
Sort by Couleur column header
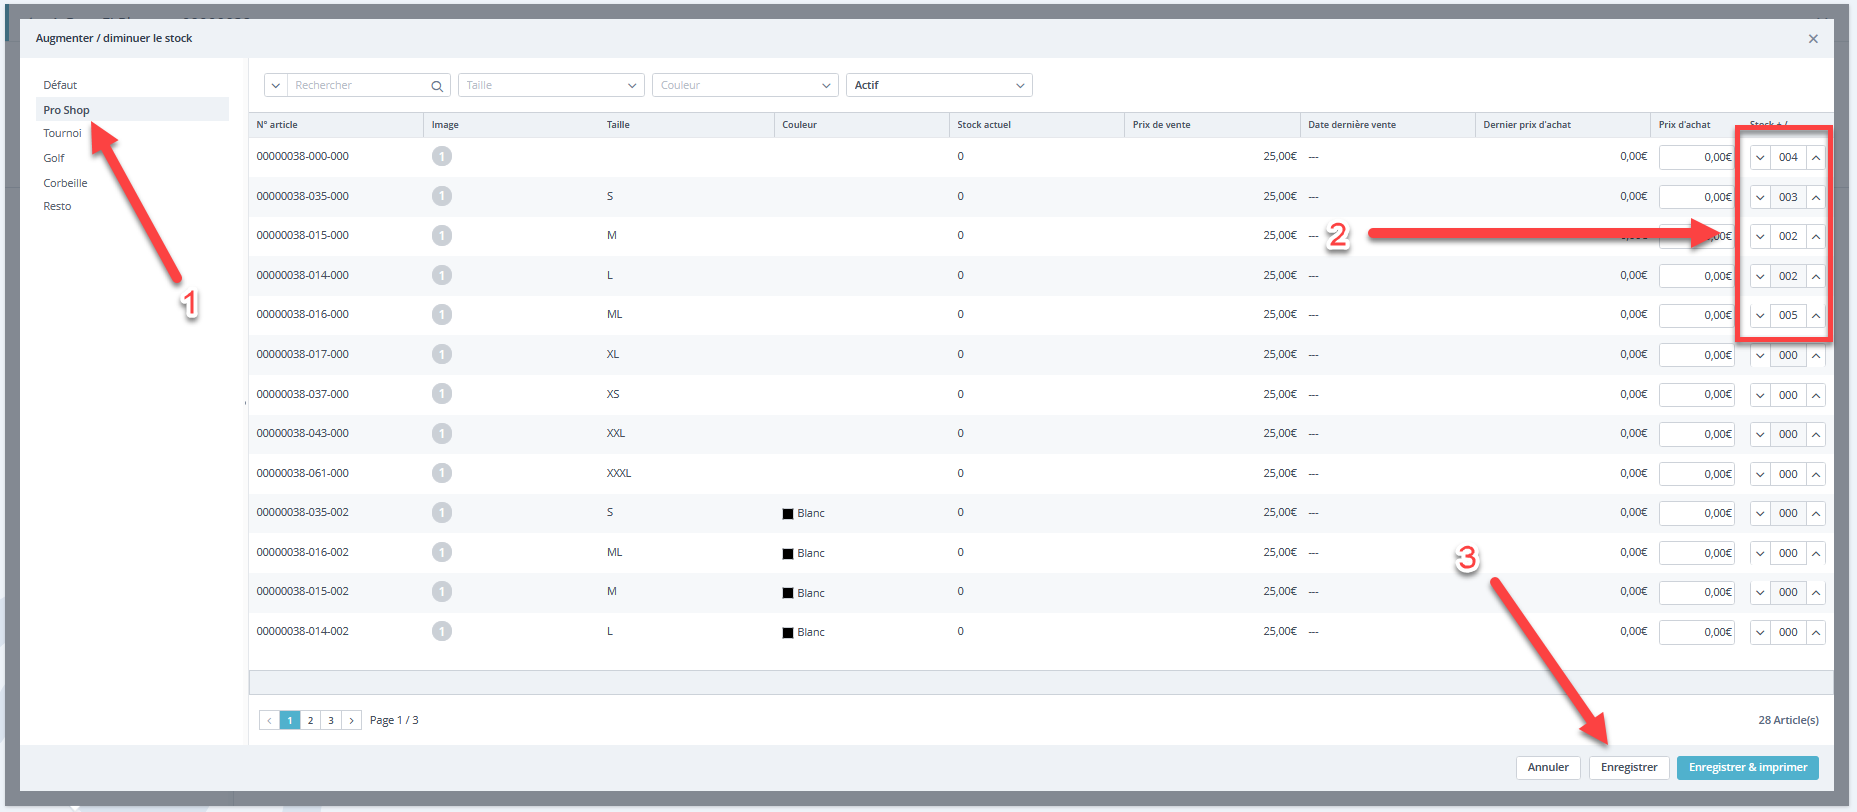pyautogui.click(x=799, y=125)
